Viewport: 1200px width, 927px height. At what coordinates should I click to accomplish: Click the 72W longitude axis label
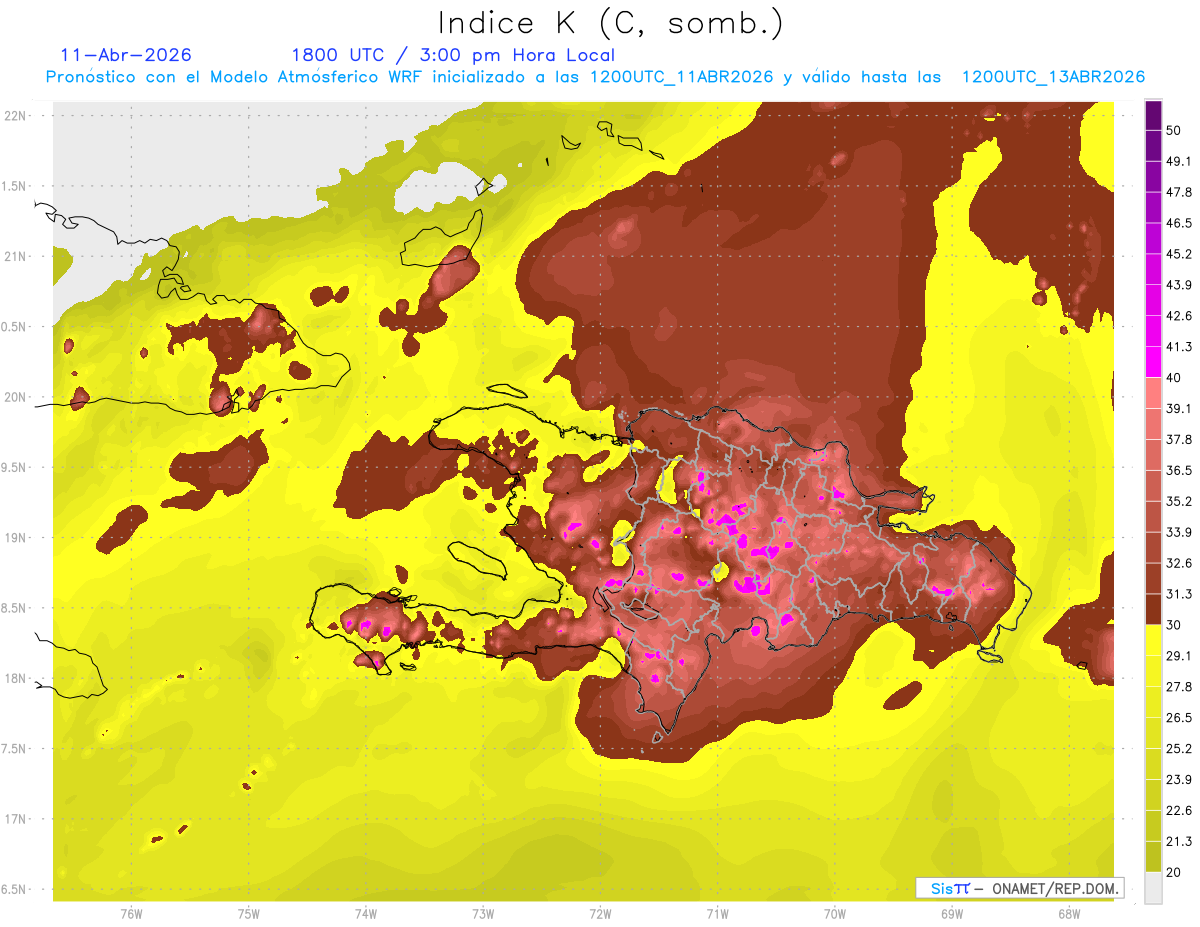coord(600,914)
